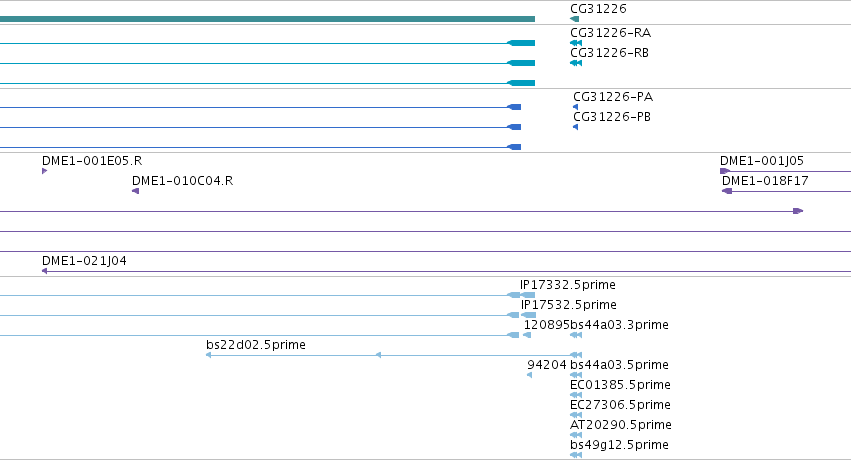Open the CG31226-RB transcript label
The width and height of the screenshot is (851, 460).
[x=609, y=53]
